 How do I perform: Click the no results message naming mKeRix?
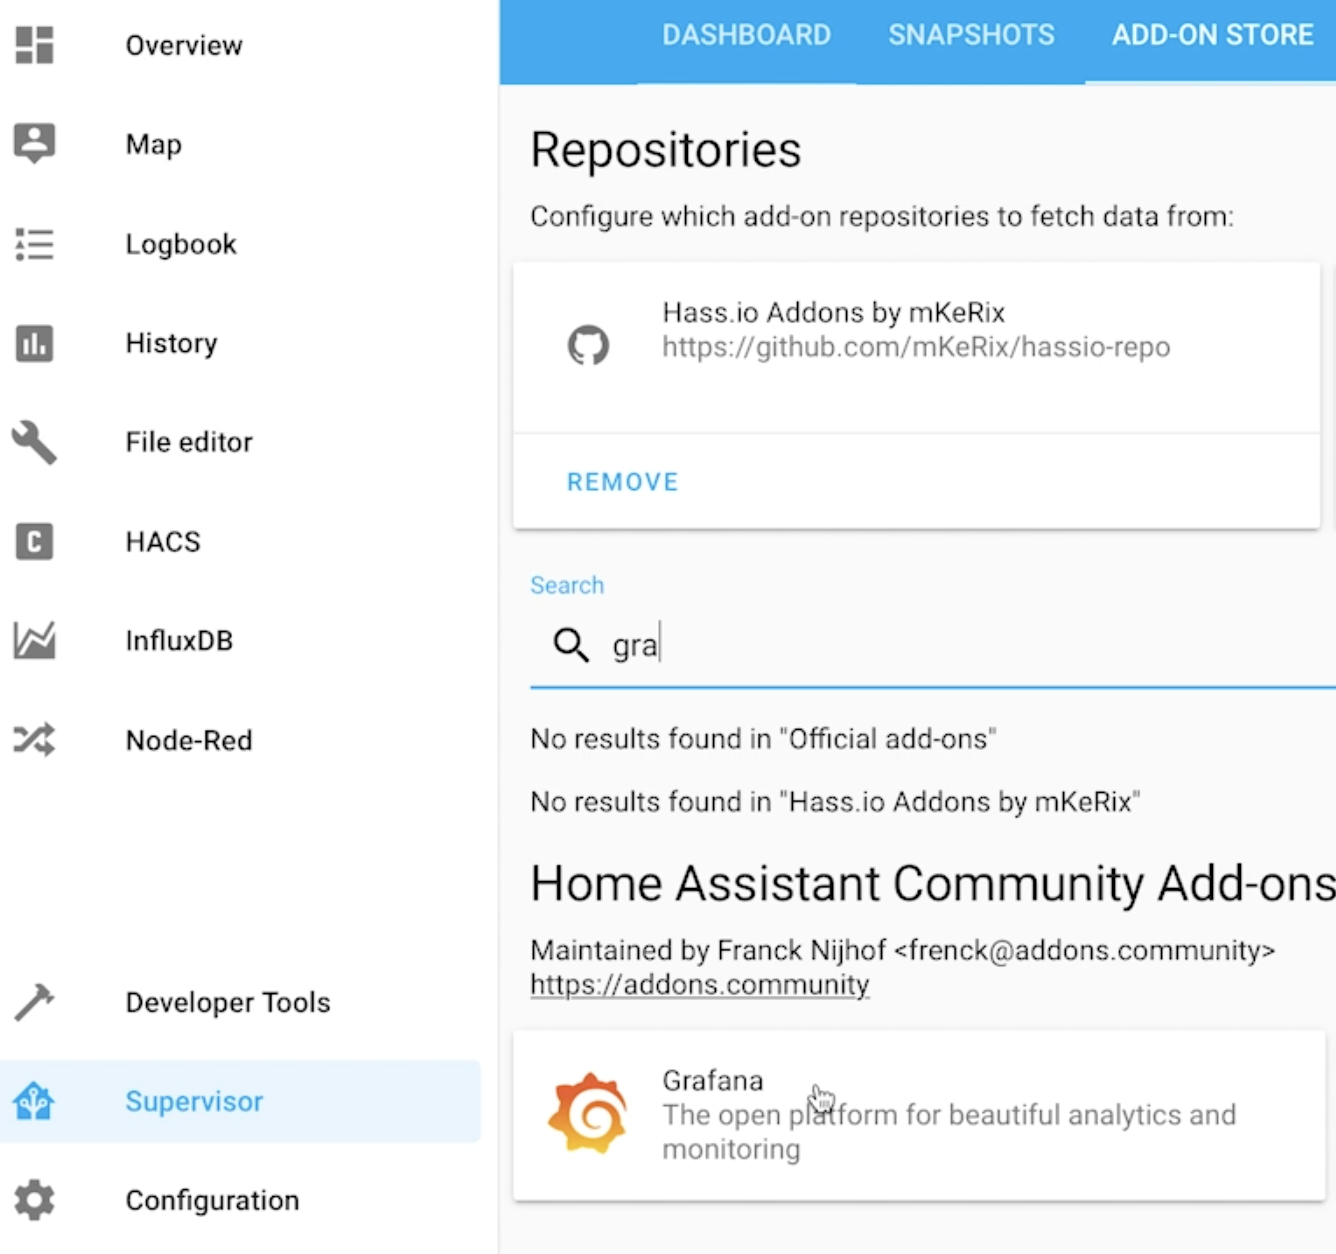click(x=835, y=802)
